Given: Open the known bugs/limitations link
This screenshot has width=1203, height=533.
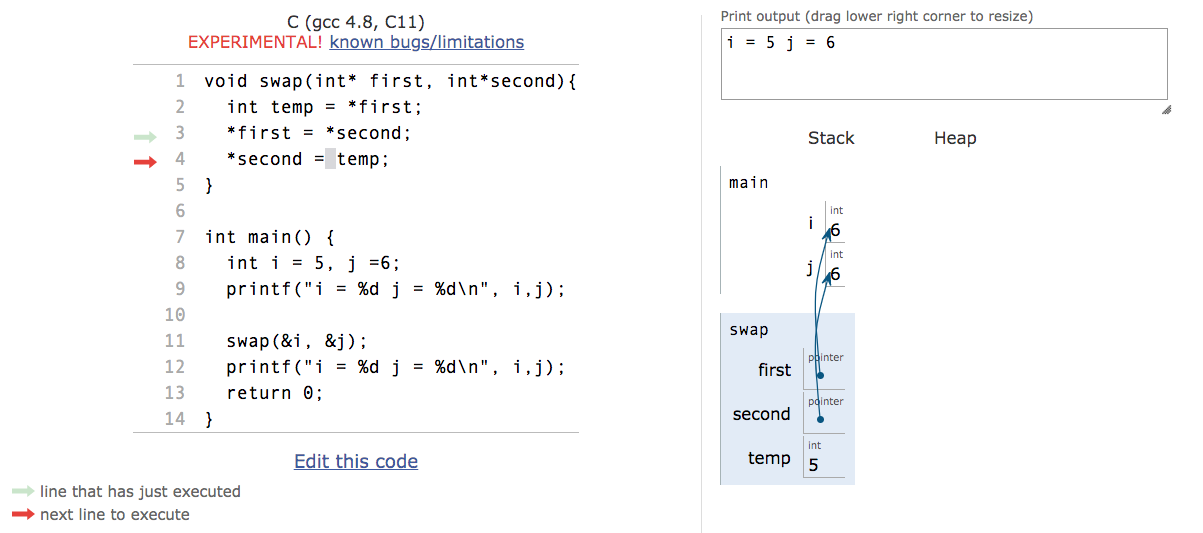Looking at the screenshot, I should 427,42.
